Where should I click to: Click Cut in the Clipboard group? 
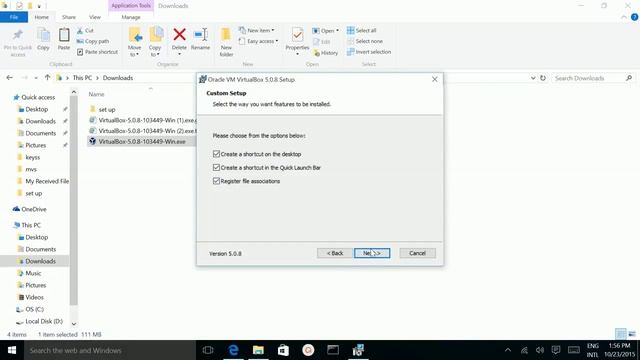[x=85, y=31]
